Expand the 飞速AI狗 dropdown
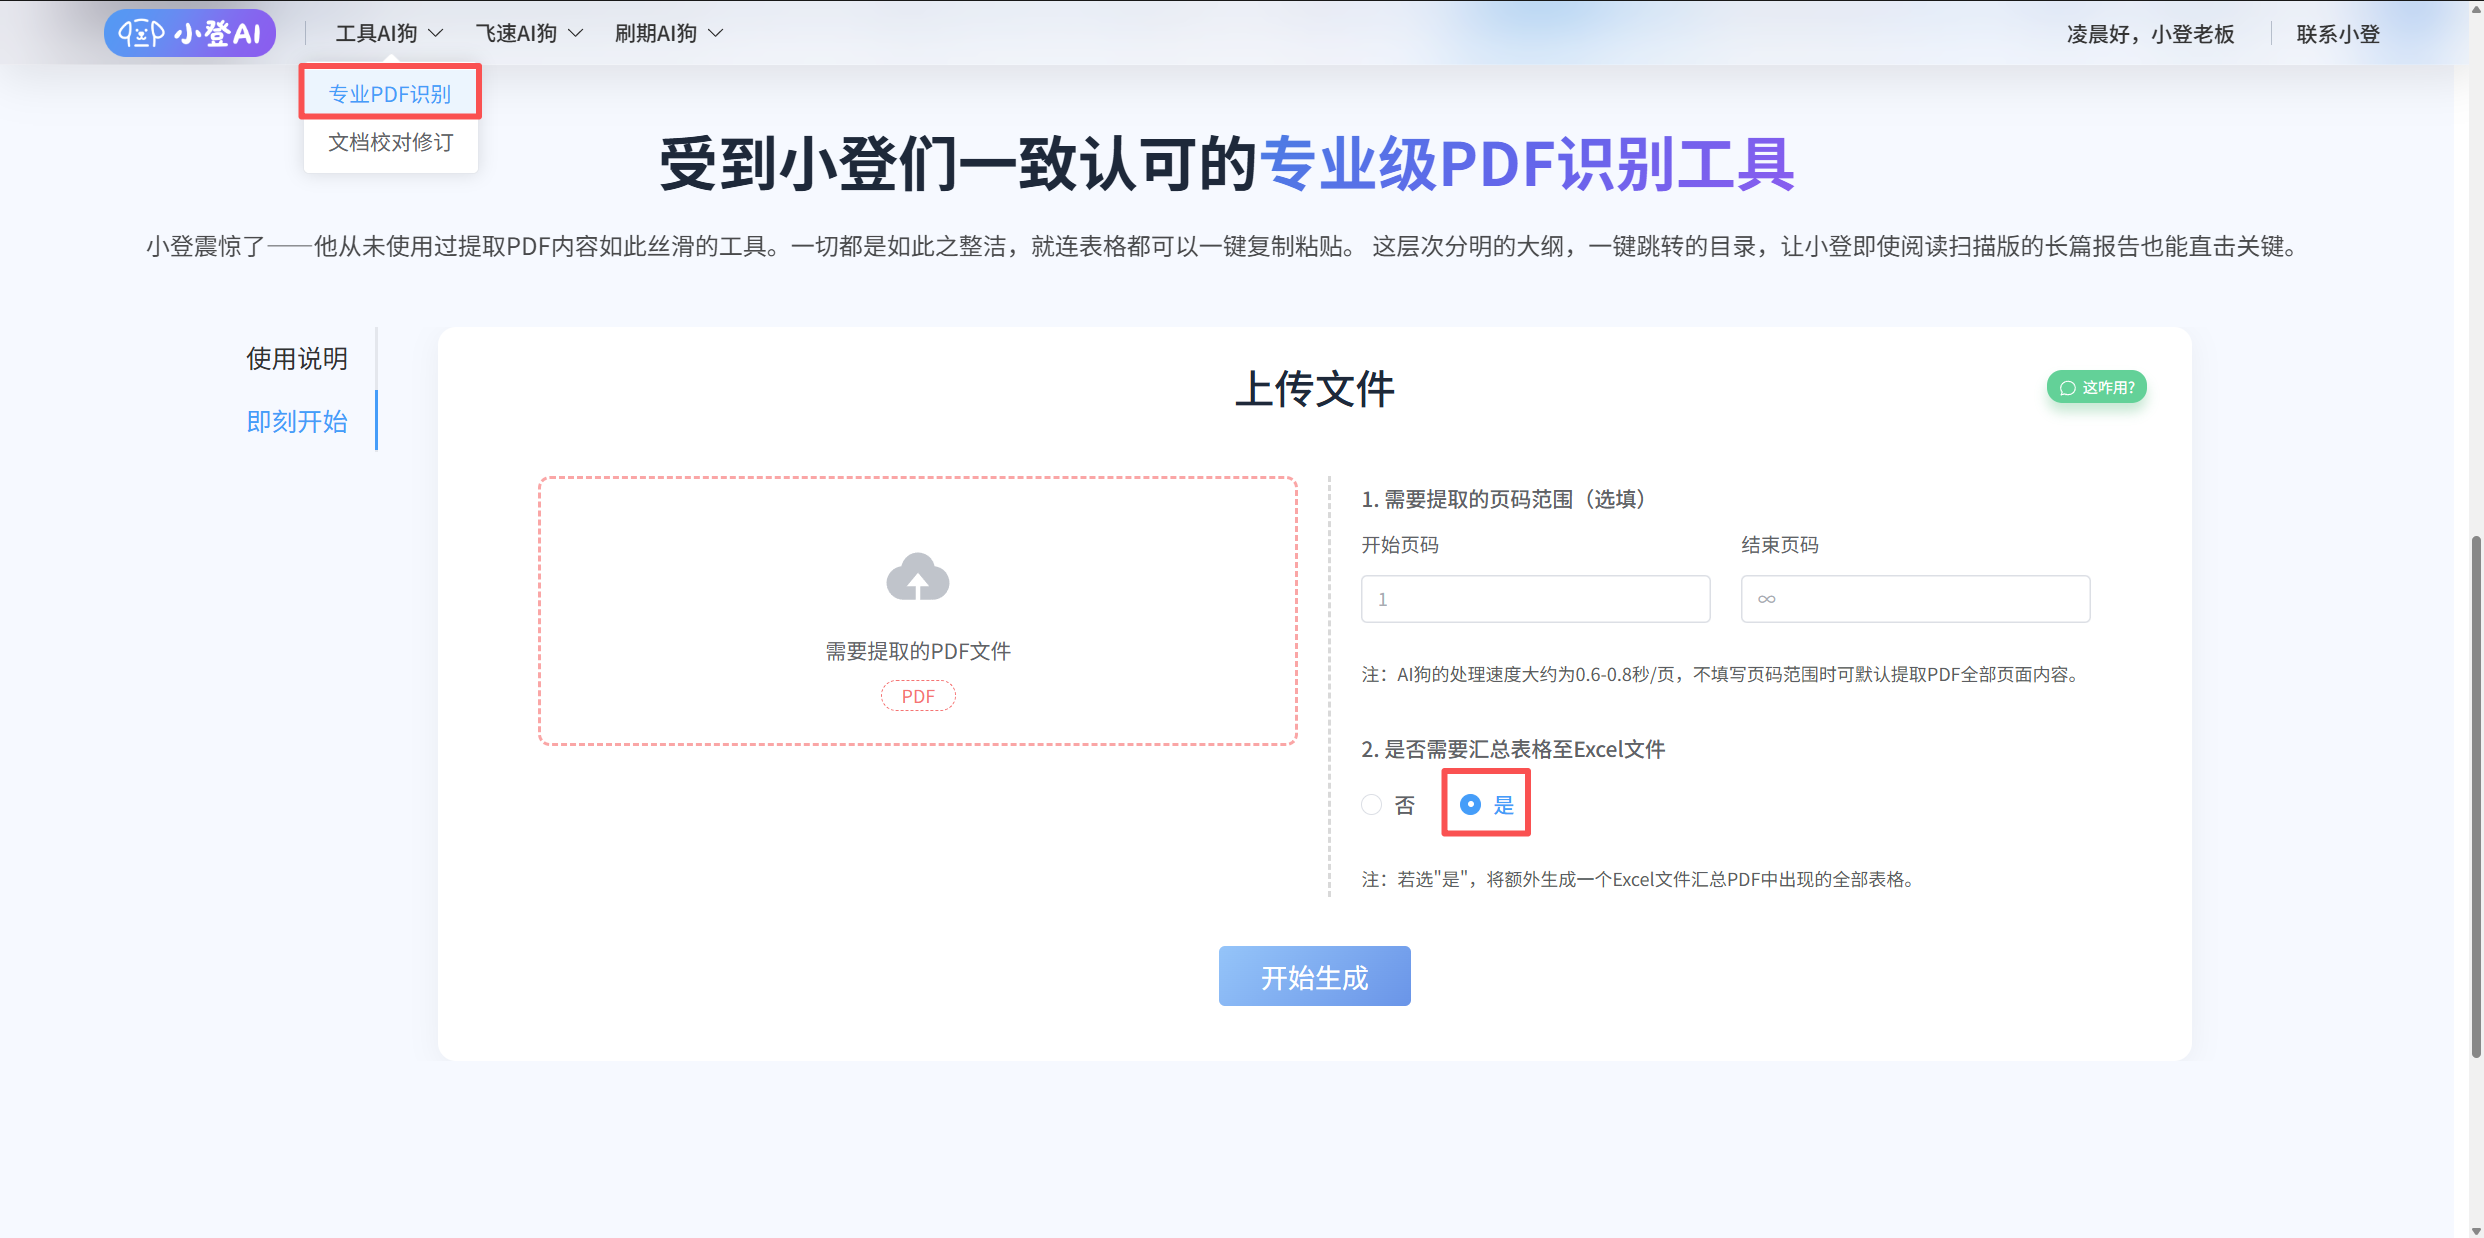Viewport: 2484px width, 1238px height. (528, 33)
